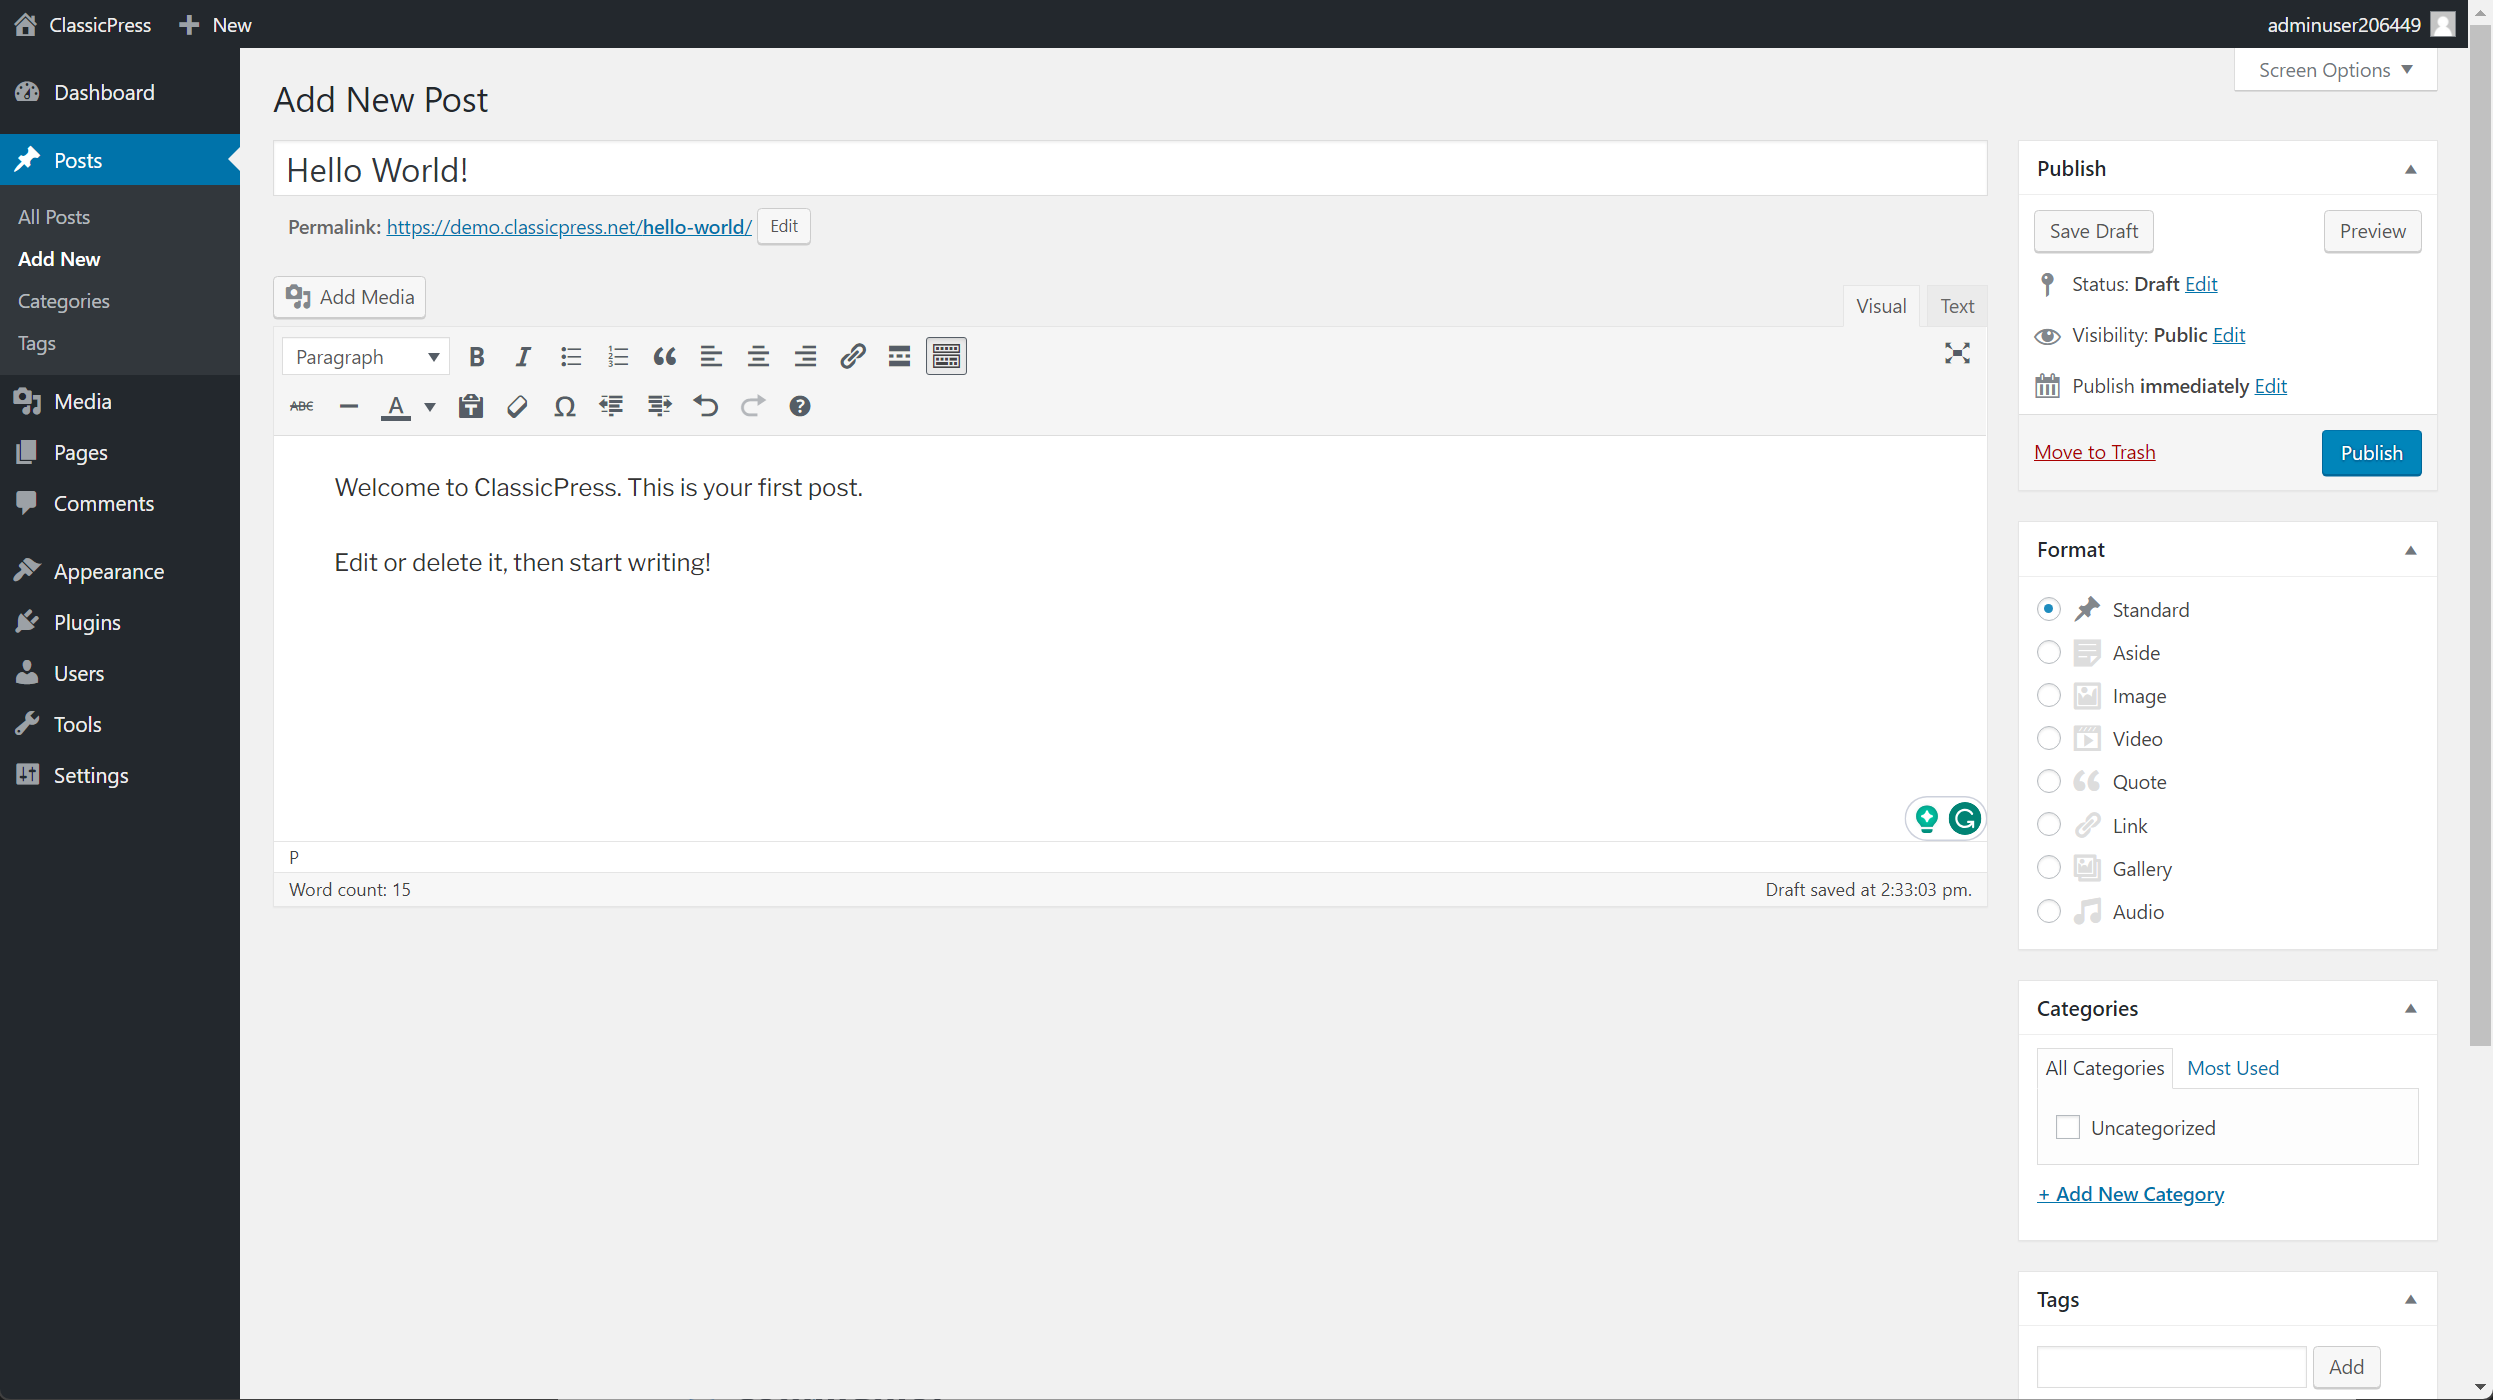Click the Blockquote icon
Image resolution: width=2493 pixels, height=1400 pixels.
pos(664,357)
